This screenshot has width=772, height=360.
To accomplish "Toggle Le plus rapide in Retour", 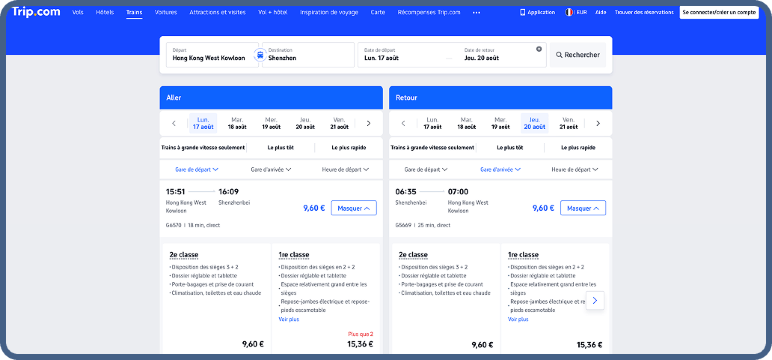I will click(x=578, y=147).
